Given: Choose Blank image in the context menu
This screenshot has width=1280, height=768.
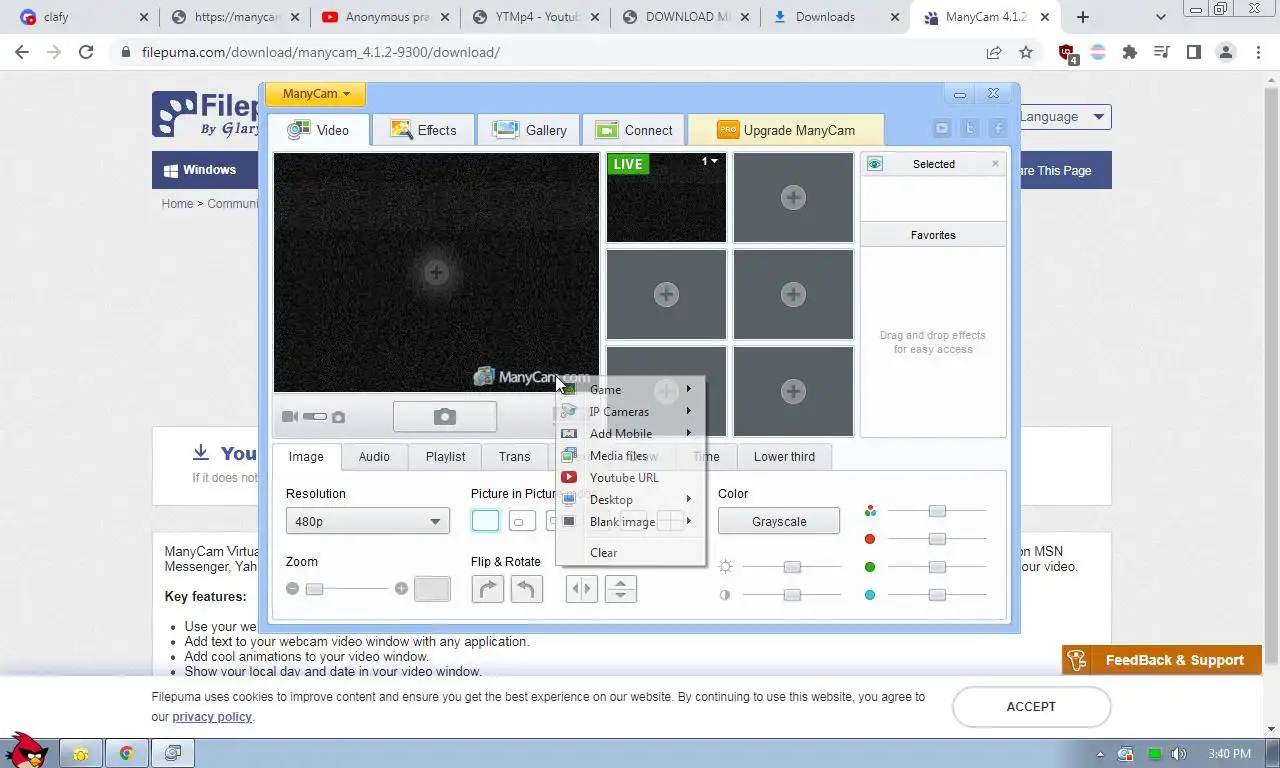Looking at the screenshot, I should click(x=631, y=522).
